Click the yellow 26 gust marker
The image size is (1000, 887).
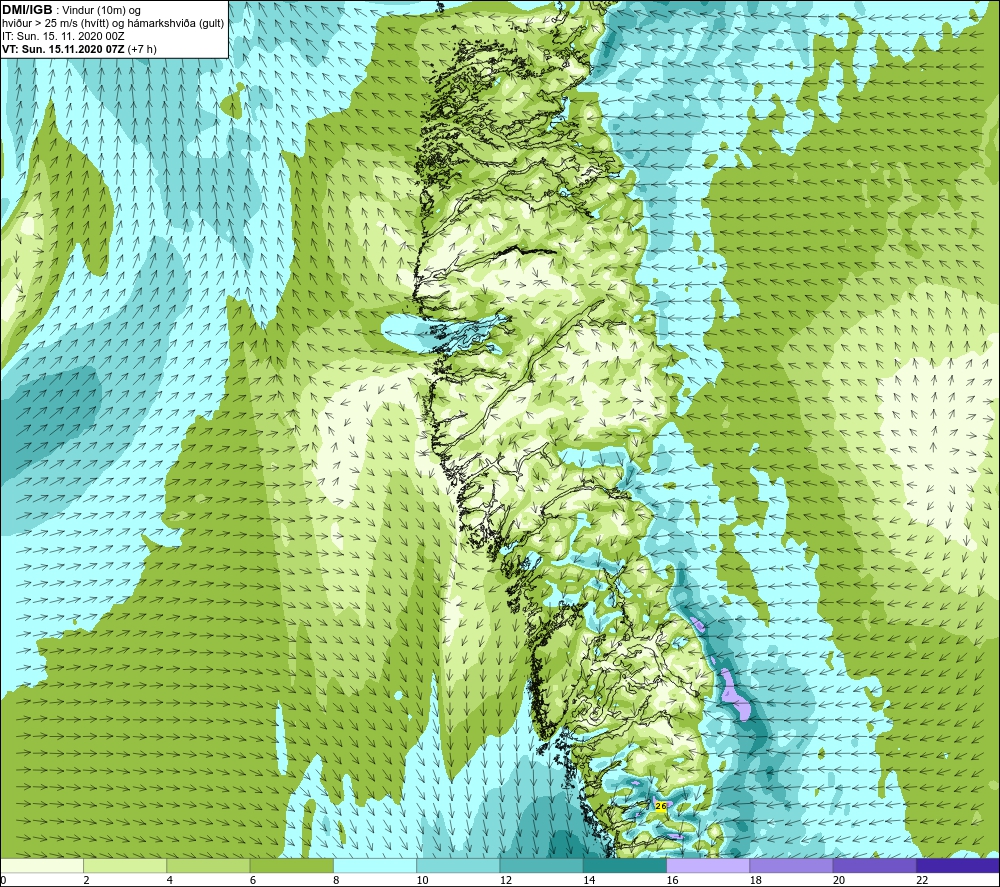[661, 806]
